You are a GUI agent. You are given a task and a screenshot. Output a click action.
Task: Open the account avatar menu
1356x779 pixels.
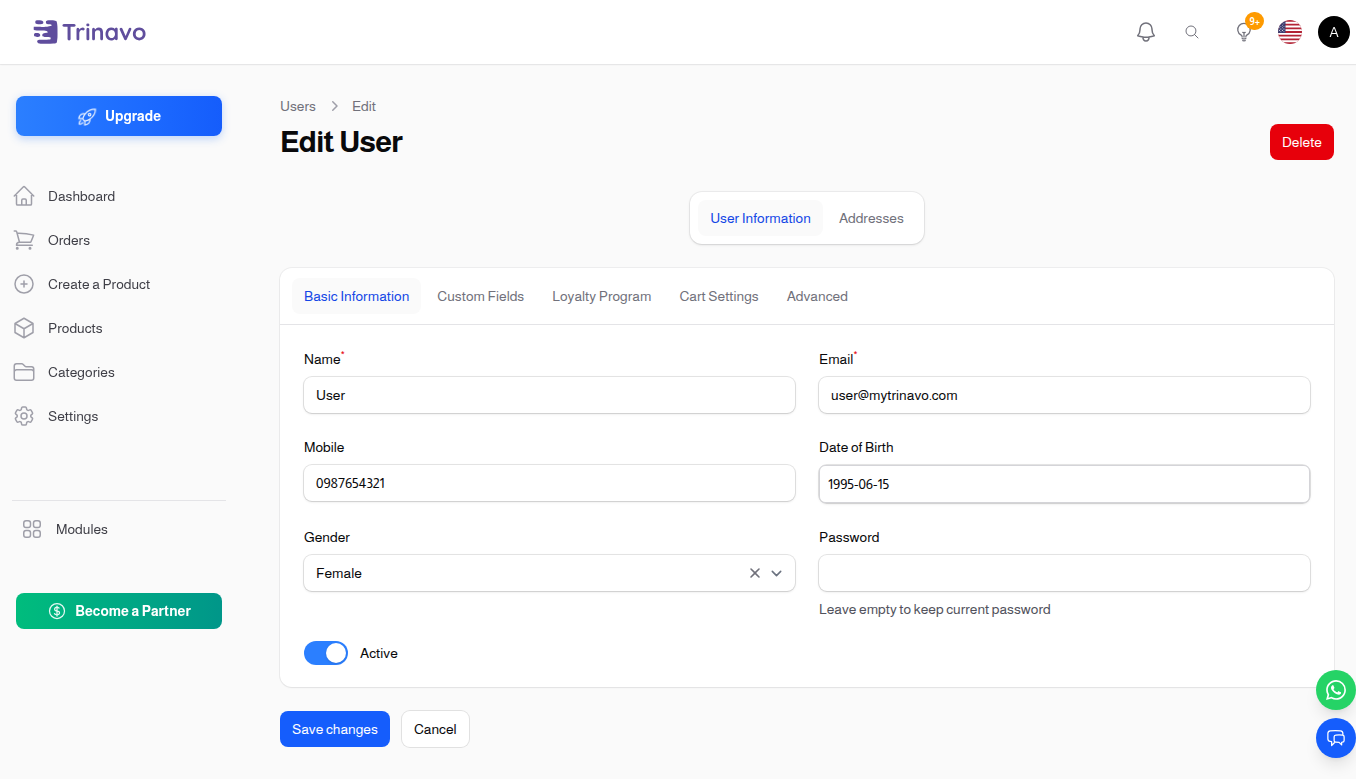pyautogui.click(x=1334, y=32)
